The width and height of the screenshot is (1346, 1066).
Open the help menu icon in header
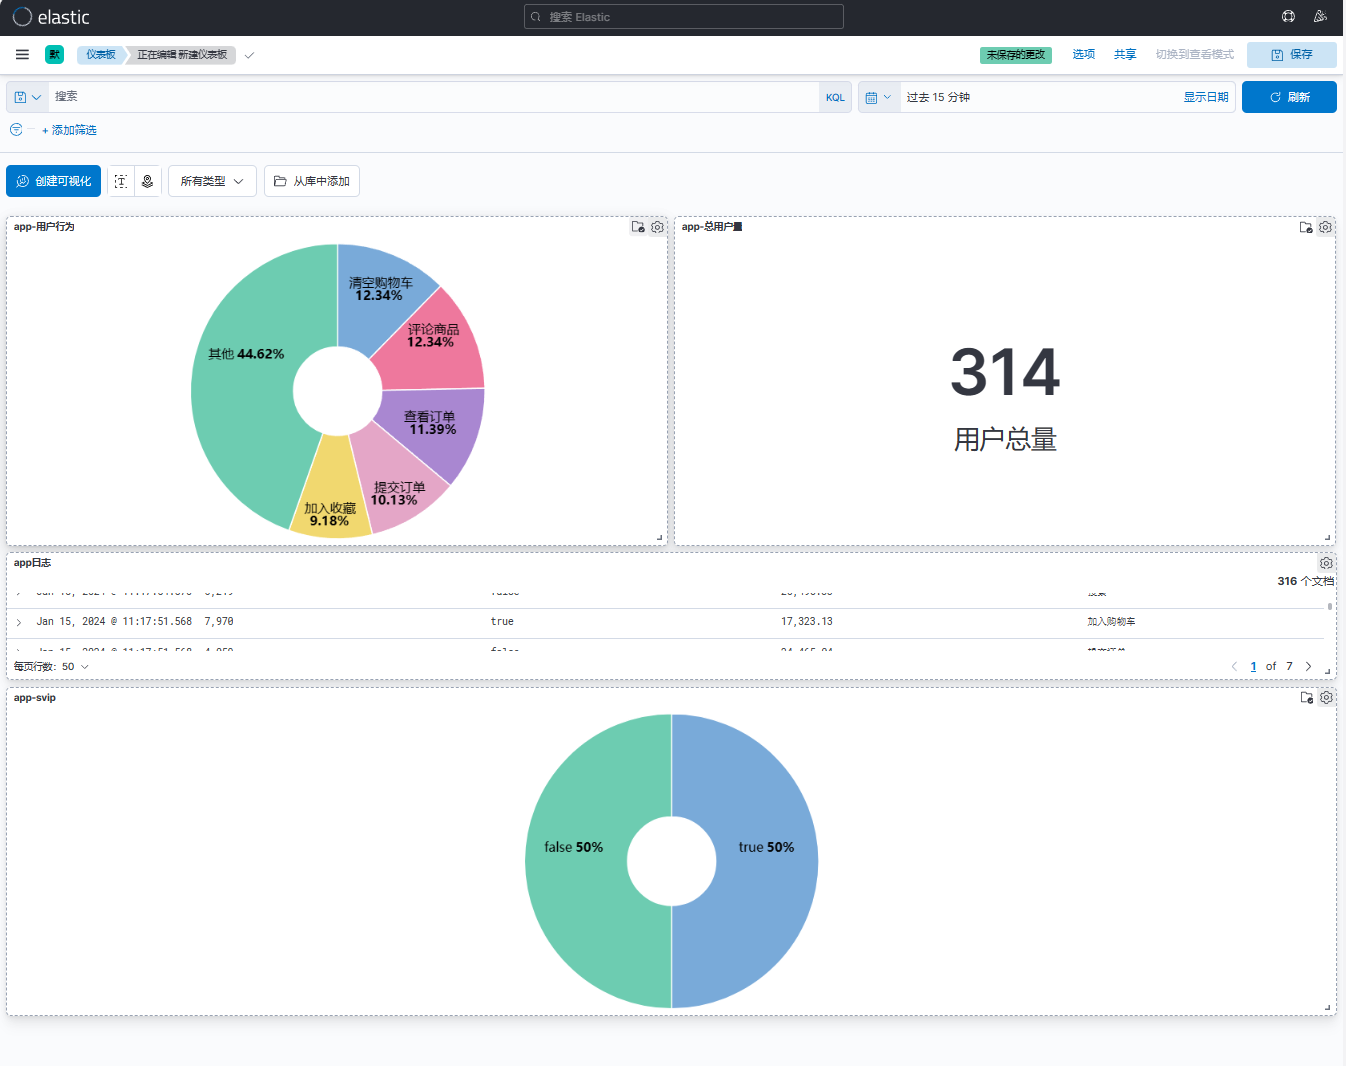1288,17
